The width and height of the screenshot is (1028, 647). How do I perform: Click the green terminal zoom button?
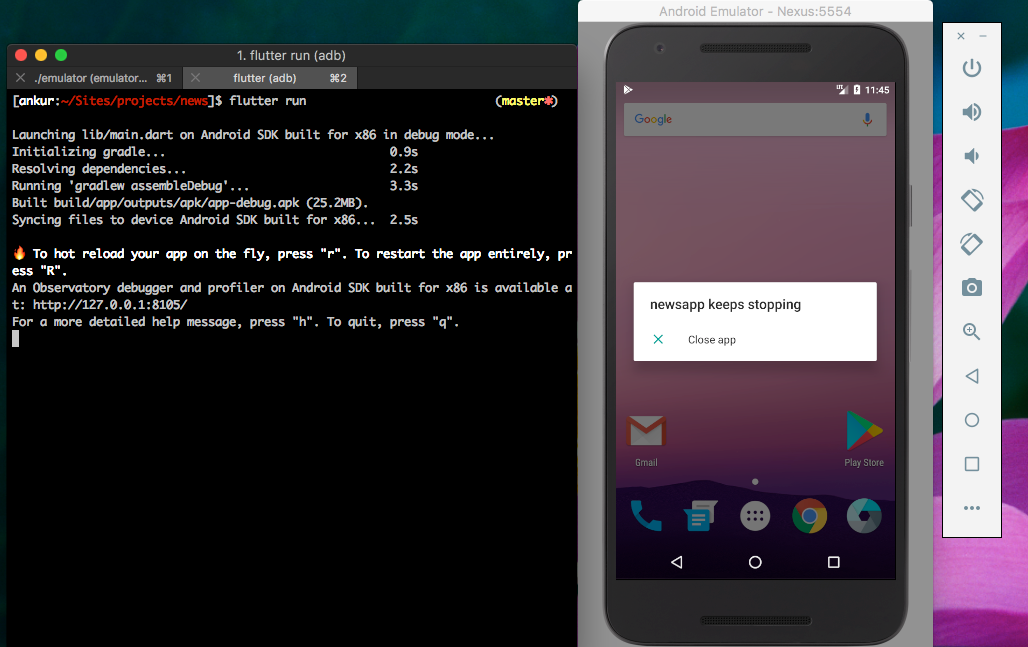click(x=61, y=55)
